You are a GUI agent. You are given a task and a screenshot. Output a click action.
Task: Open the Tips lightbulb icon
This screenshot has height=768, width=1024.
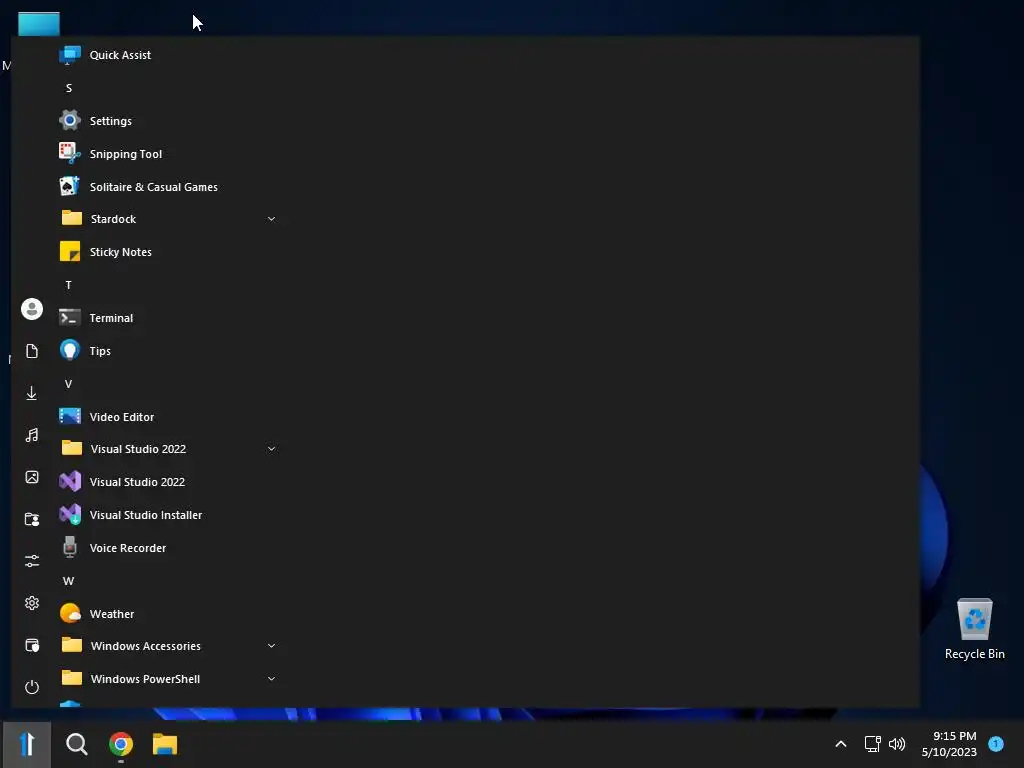pyautogui.click(x=70, y=350)
